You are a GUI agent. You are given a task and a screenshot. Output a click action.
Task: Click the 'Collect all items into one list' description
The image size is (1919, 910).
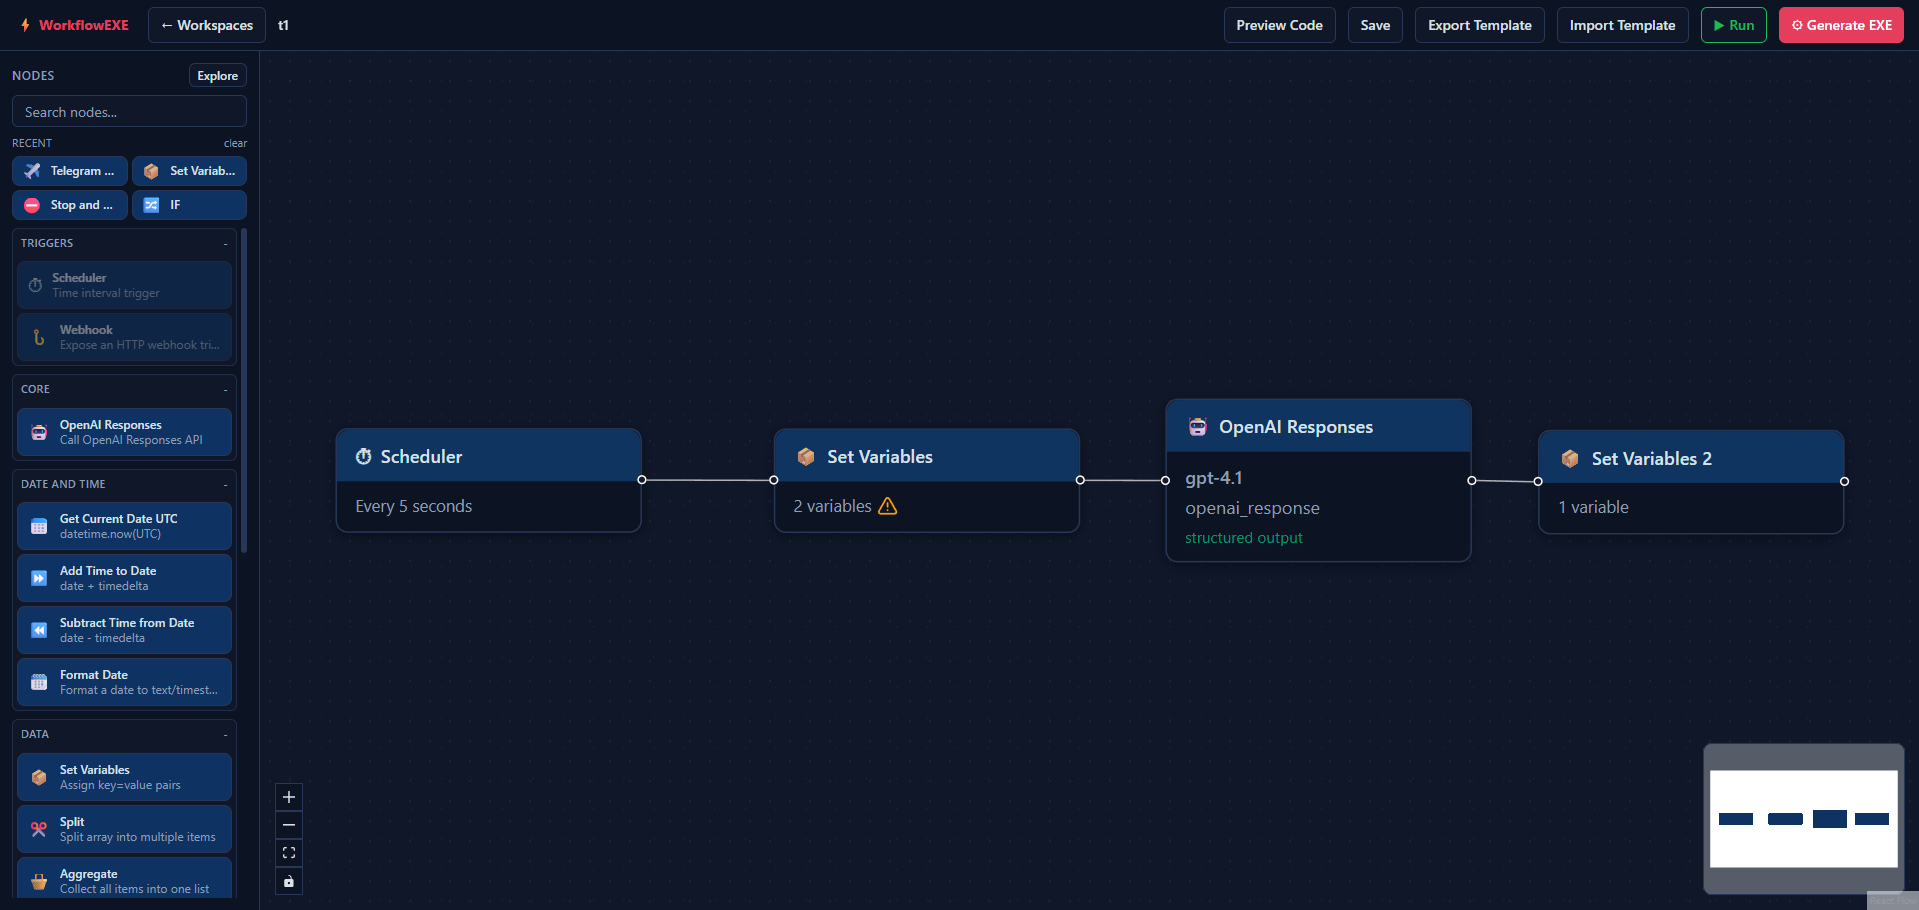[x=135, y=889]
